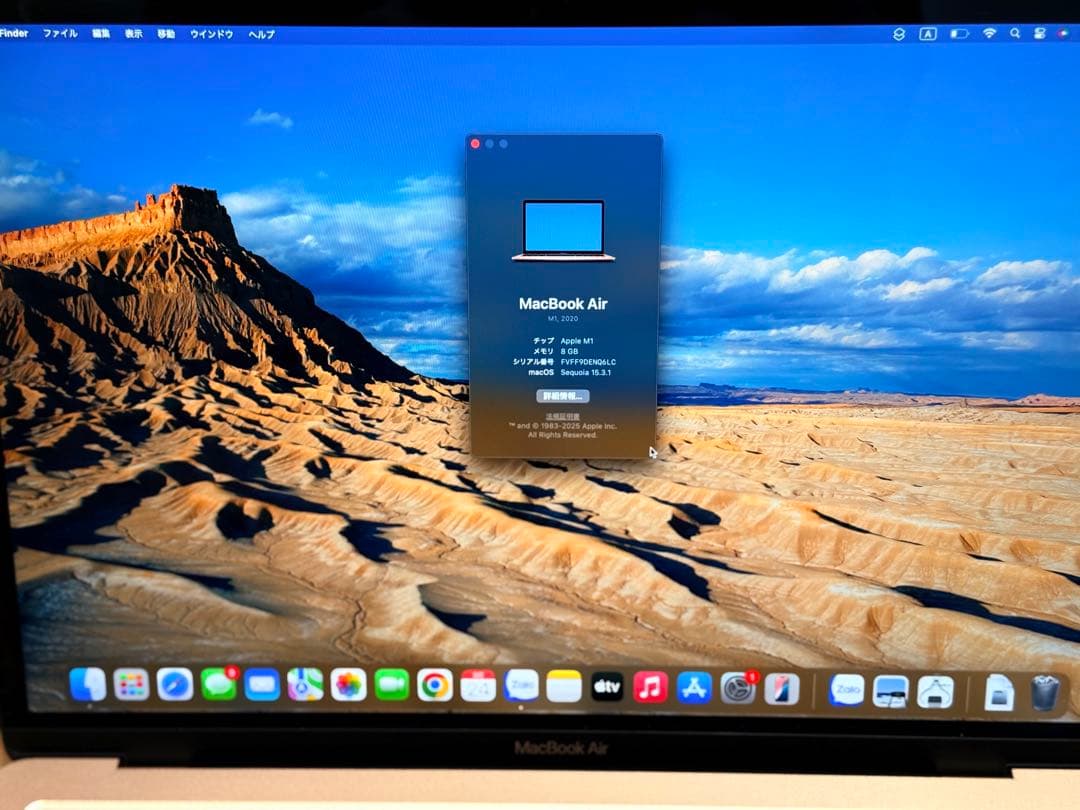Open the ファイル menu in Finder
1080x810 pixels.
(x=62, y=33)
